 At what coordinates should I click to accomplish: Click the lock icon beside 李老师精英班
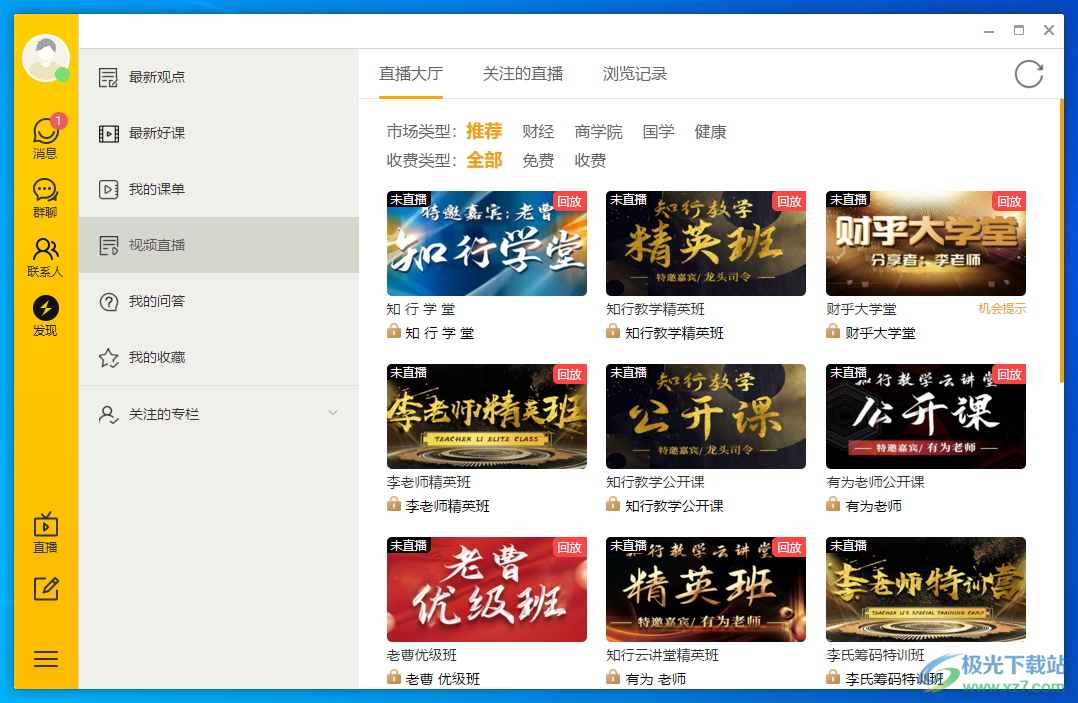coord(393,505)
